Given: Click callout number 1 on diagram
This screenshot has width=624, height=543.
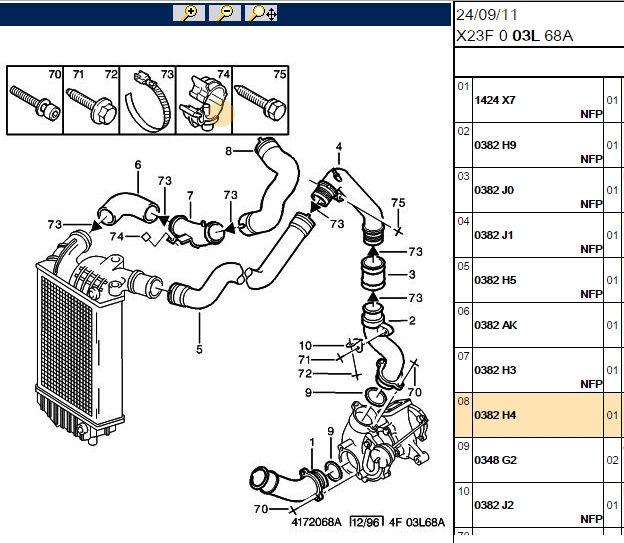Looking at the screenshot, I should [312, 442].
